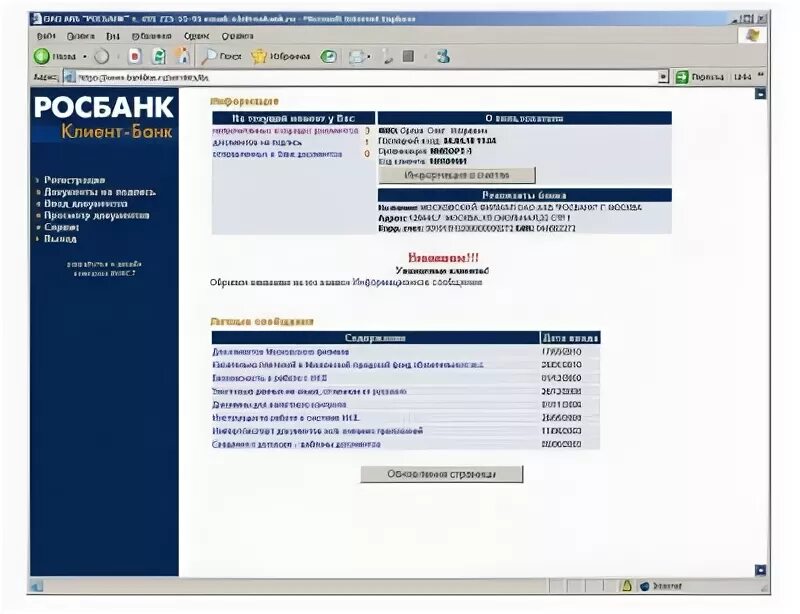Click the red Stop loading icon
This screenshot has width=800, height=614.
click(134, 56)
